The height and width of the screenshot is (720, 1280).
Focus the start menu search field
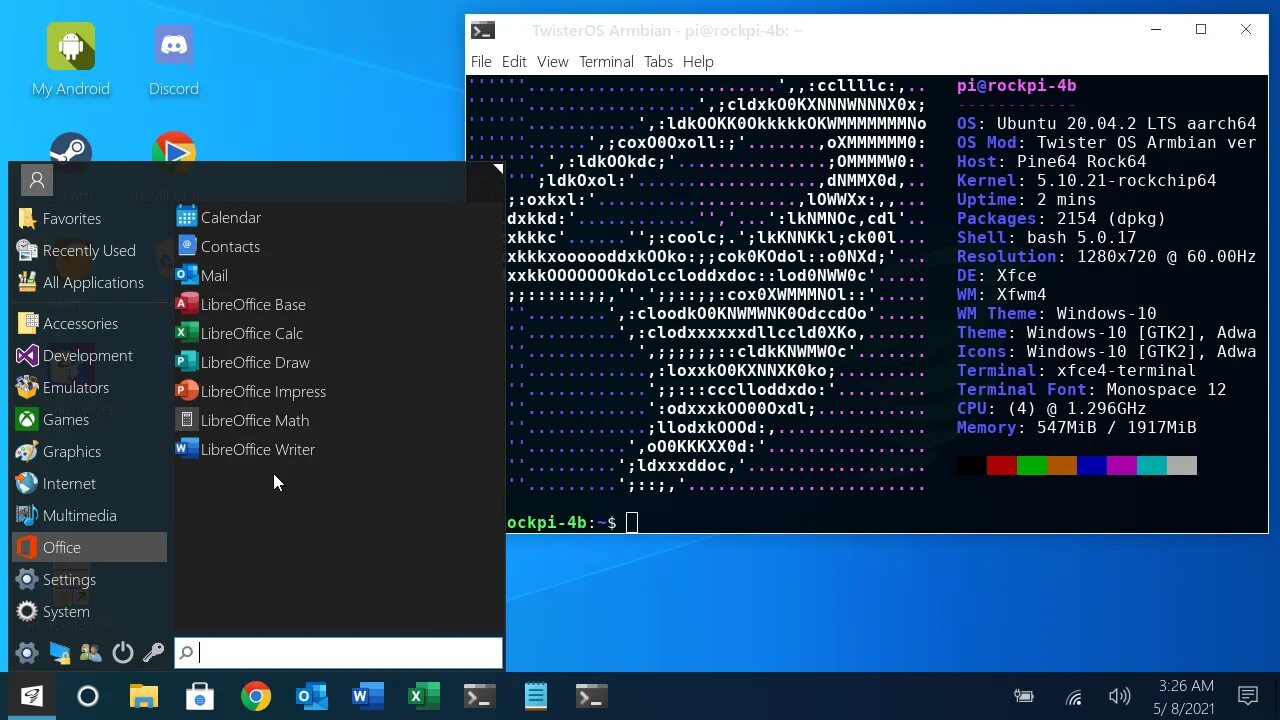tap(338, 653)
